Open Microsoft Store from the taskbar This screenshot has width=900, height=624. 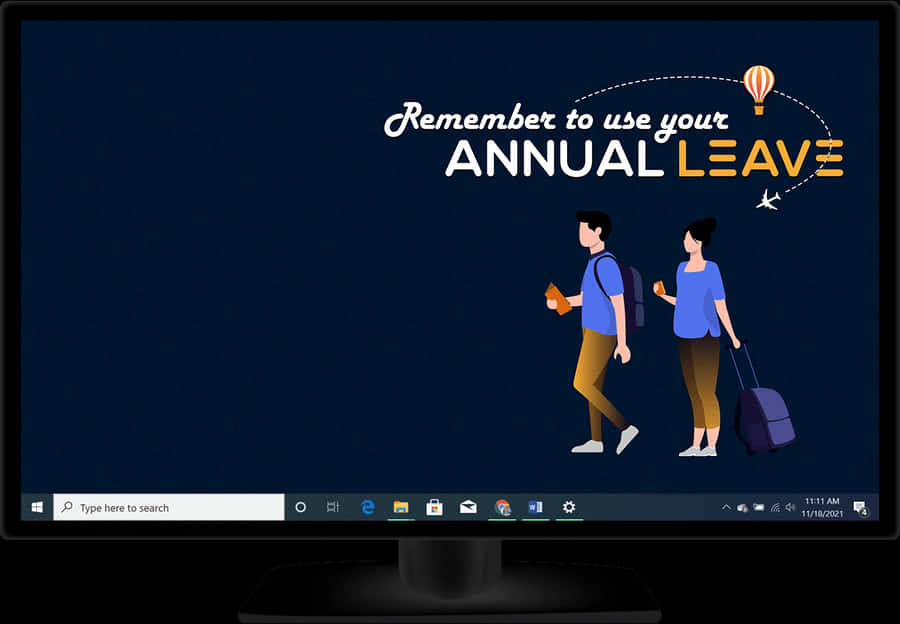point(434,507)
